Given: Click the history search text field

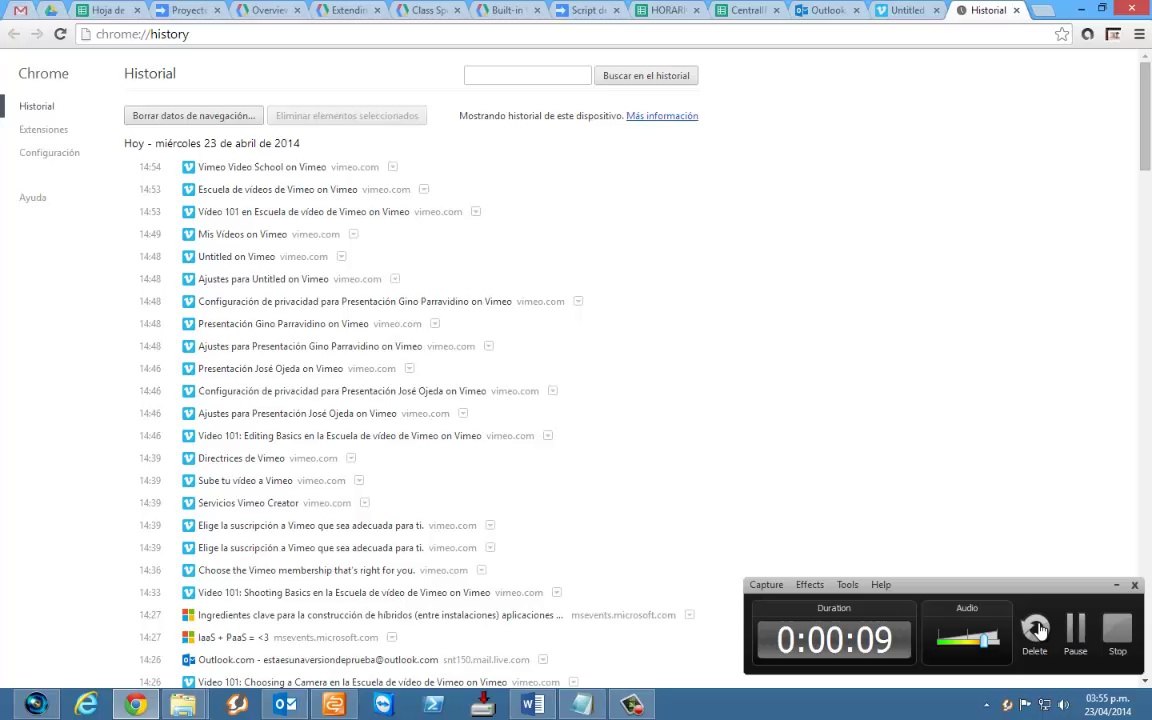Looking at the screenshot, I should pos(528,75).
